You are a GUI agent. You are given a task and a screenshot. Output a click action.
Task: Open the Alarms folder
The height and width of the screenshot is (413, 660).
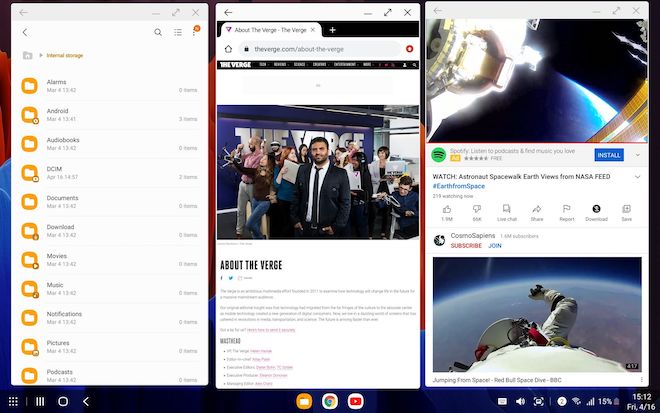(109, 86)
